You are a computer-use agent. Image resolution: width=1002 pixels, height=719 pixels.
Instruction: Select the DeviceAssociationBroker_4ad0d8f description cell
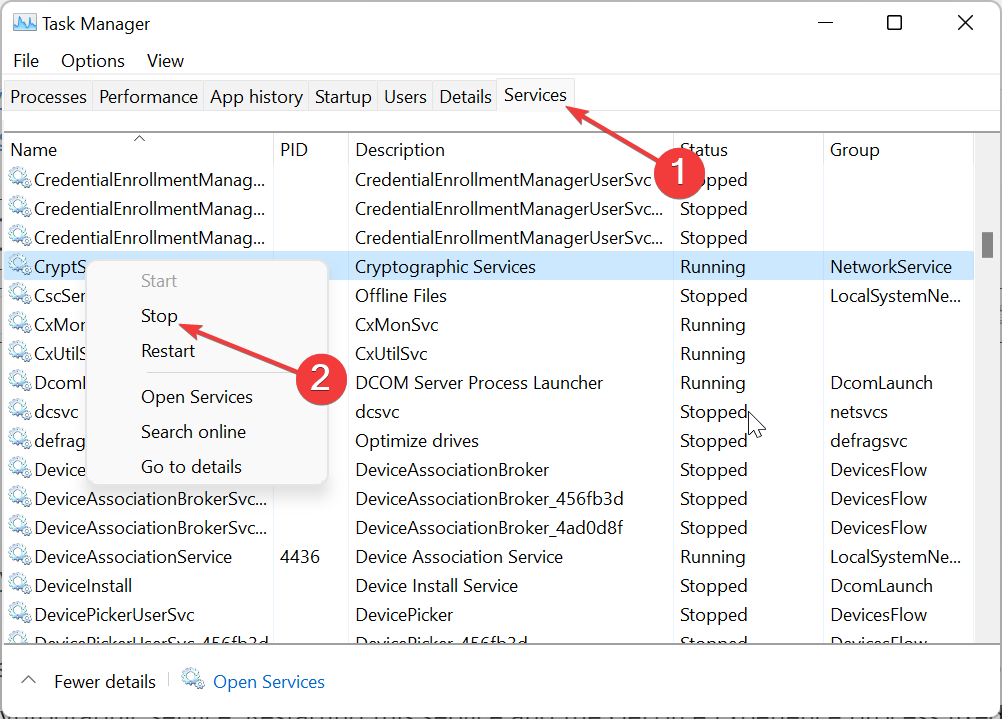click(x=489, y=528)
